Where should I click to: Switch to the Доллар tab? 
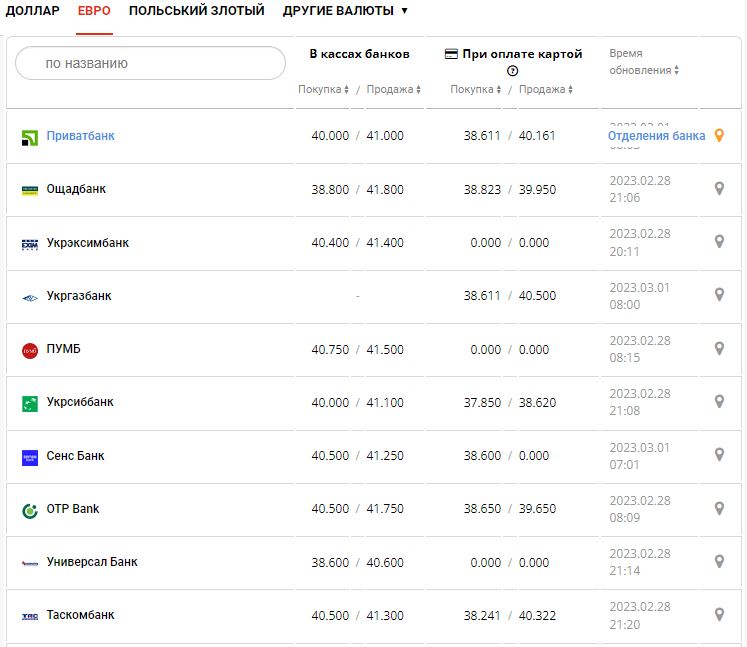click(x=32, y=11)
